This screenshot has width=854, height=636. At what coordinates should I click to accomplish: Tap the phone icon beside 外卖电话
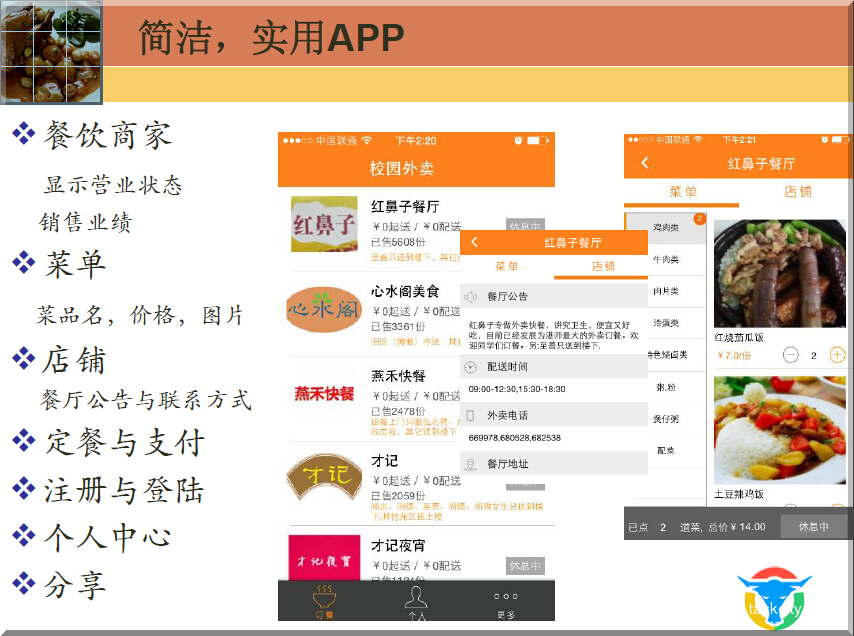(x=471, y=415)
